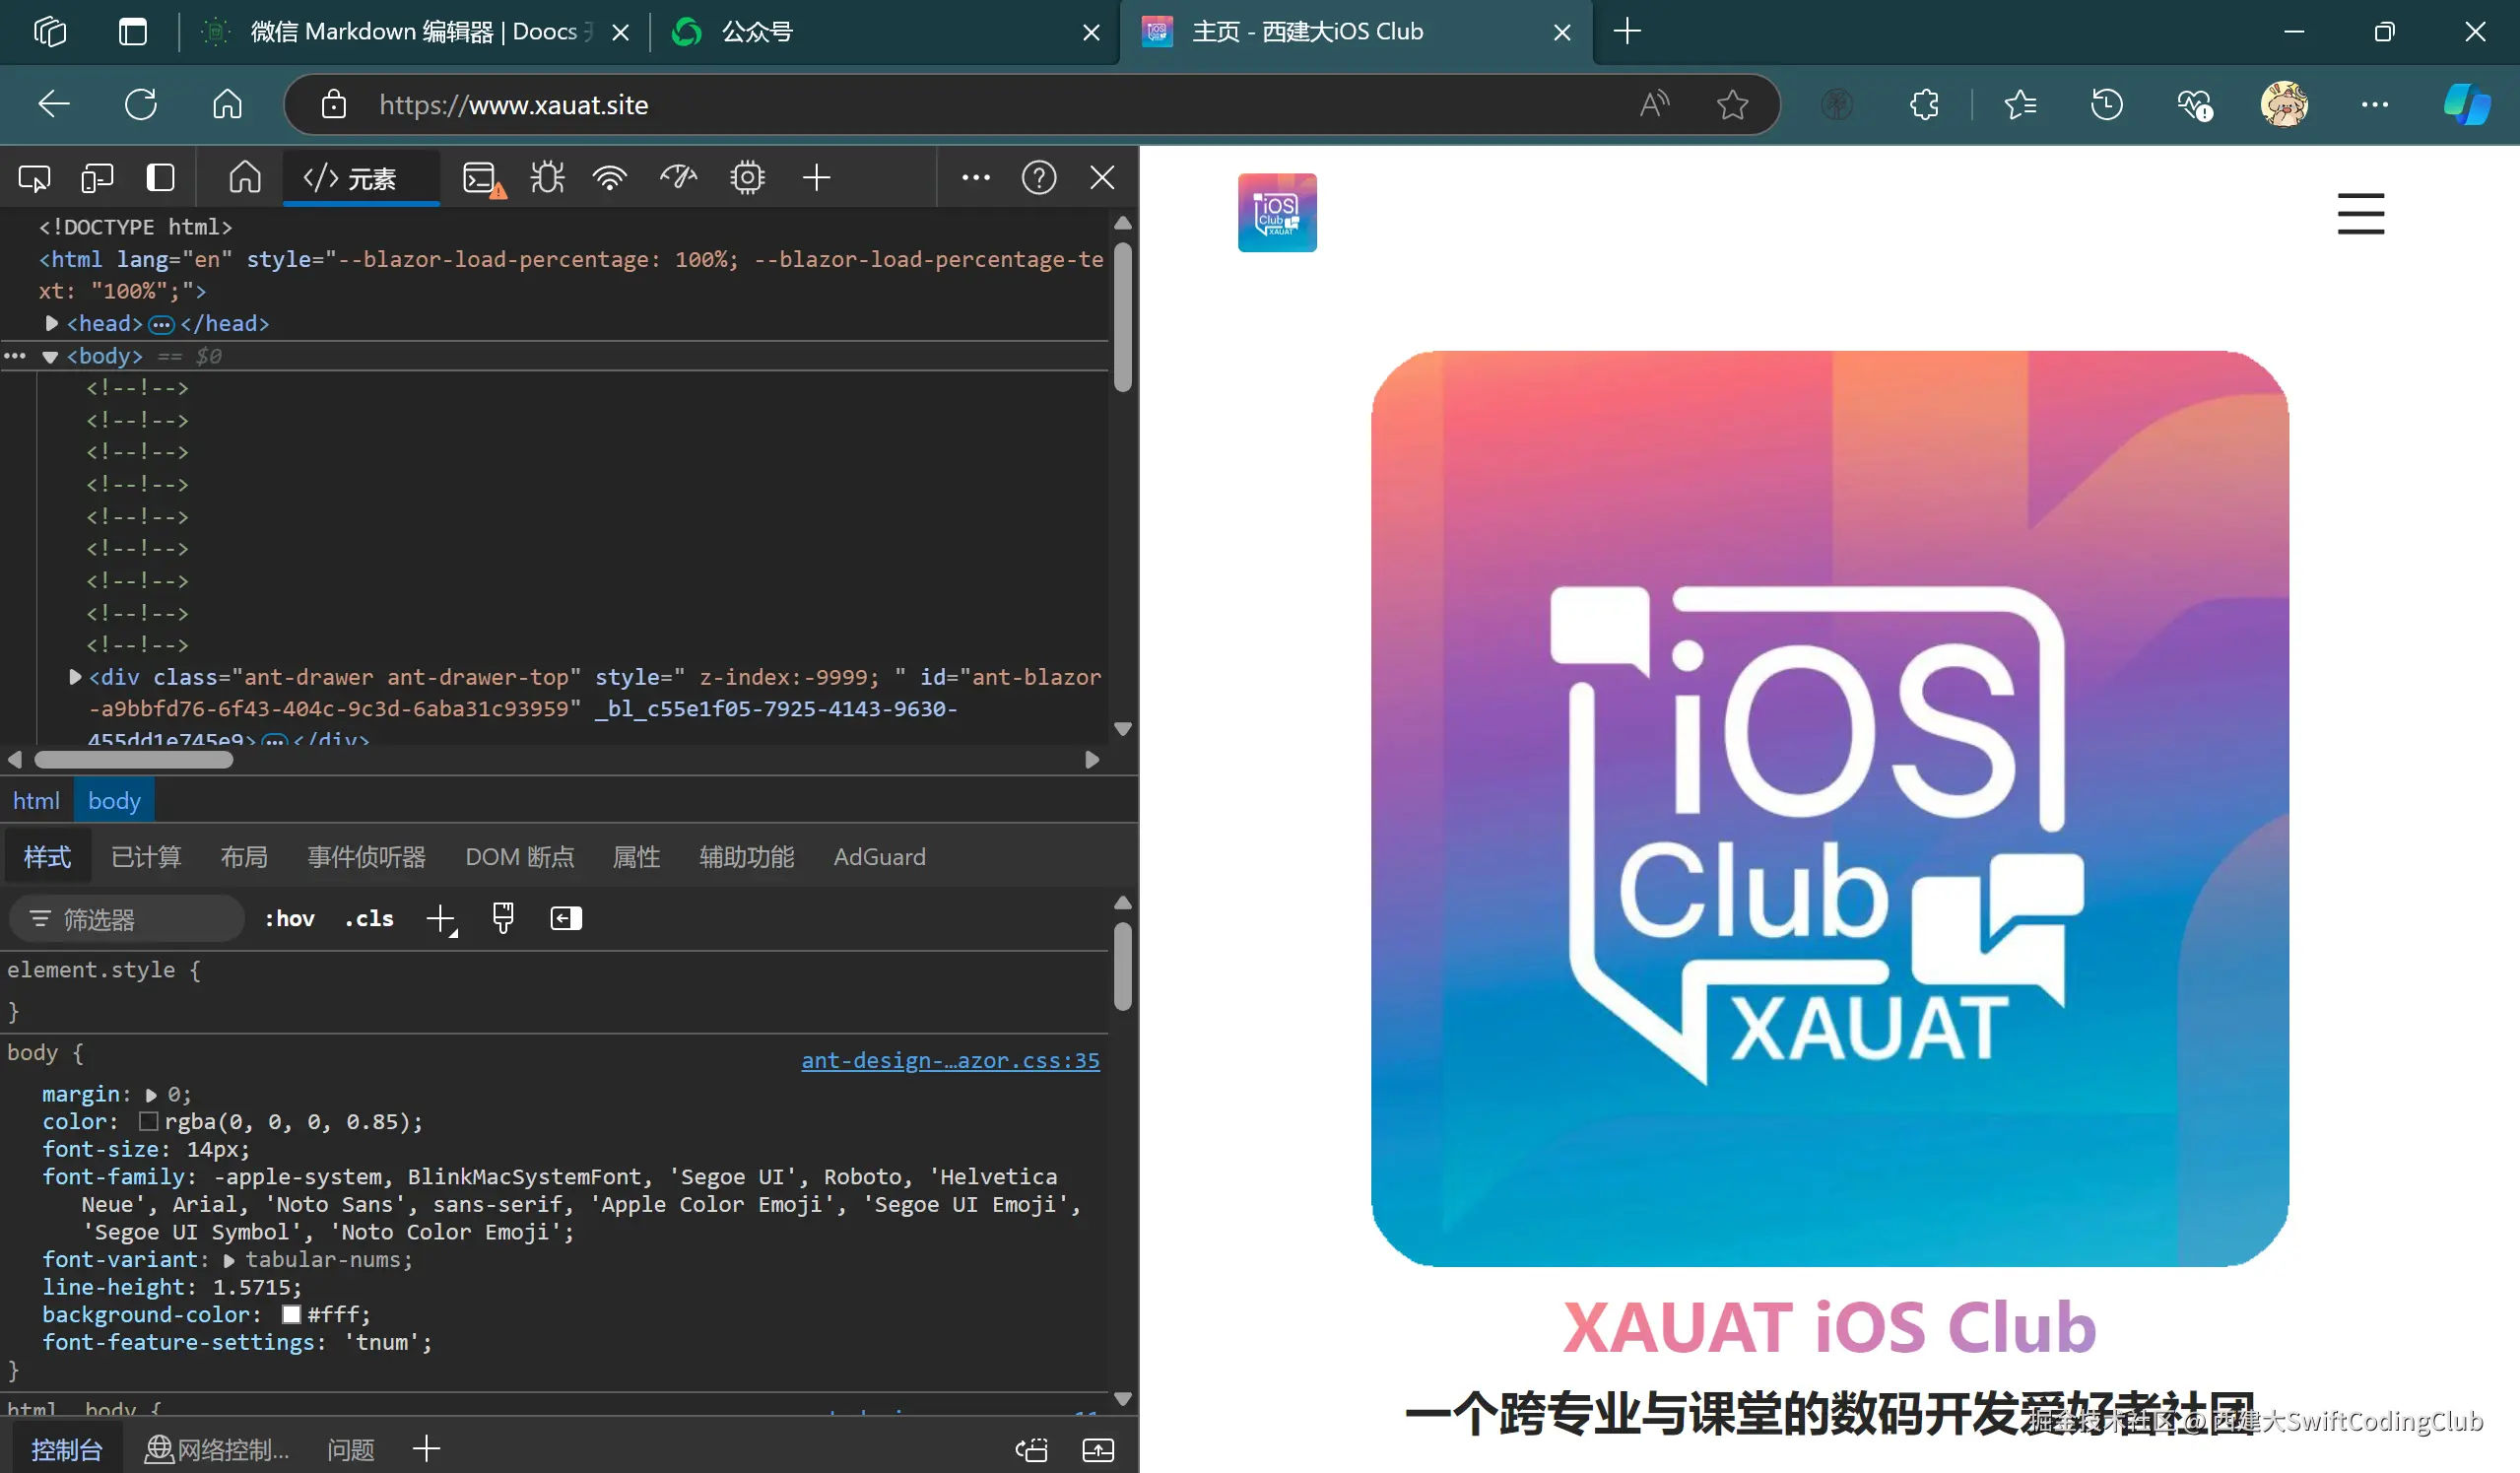Toggle the .cls class editor button
Screen dimensions: 2520x1473
click(x=369, y=918)
